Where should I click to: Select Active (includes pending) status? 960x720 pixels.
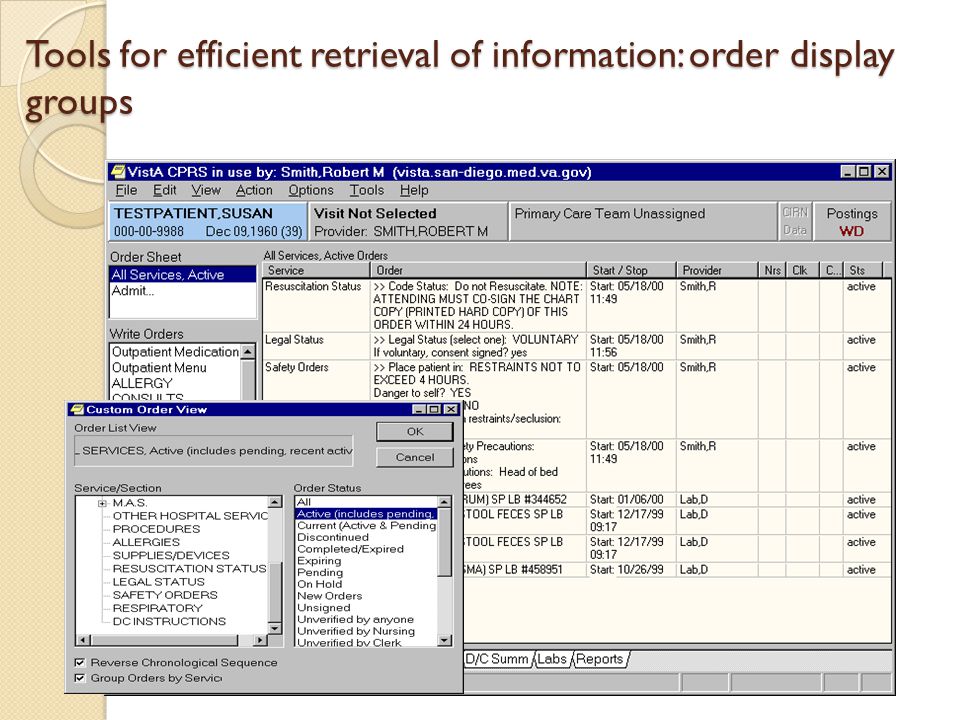pyautogui.click(x=366, y=514)
